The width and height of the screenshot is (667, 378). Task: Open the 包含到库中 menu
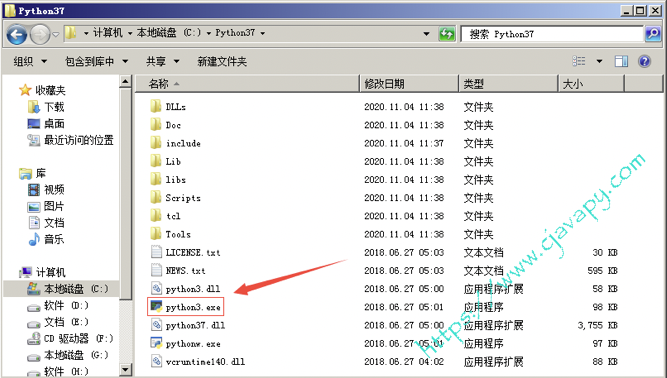(x=97, y=62)
